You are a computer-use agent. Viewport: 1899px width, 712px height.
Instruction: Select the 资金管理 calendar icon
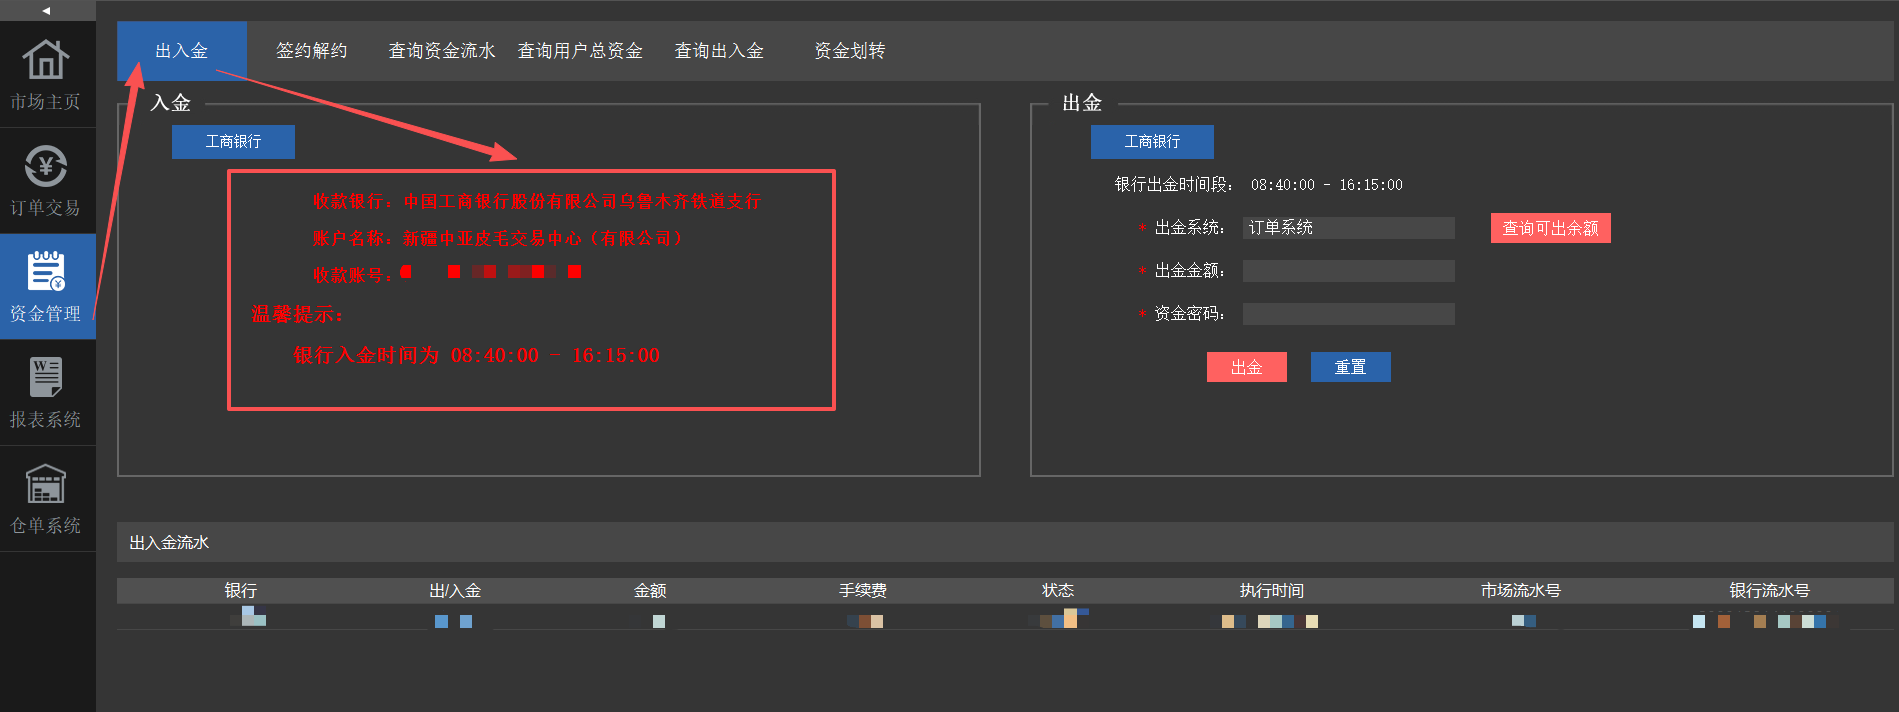point(46,272)
